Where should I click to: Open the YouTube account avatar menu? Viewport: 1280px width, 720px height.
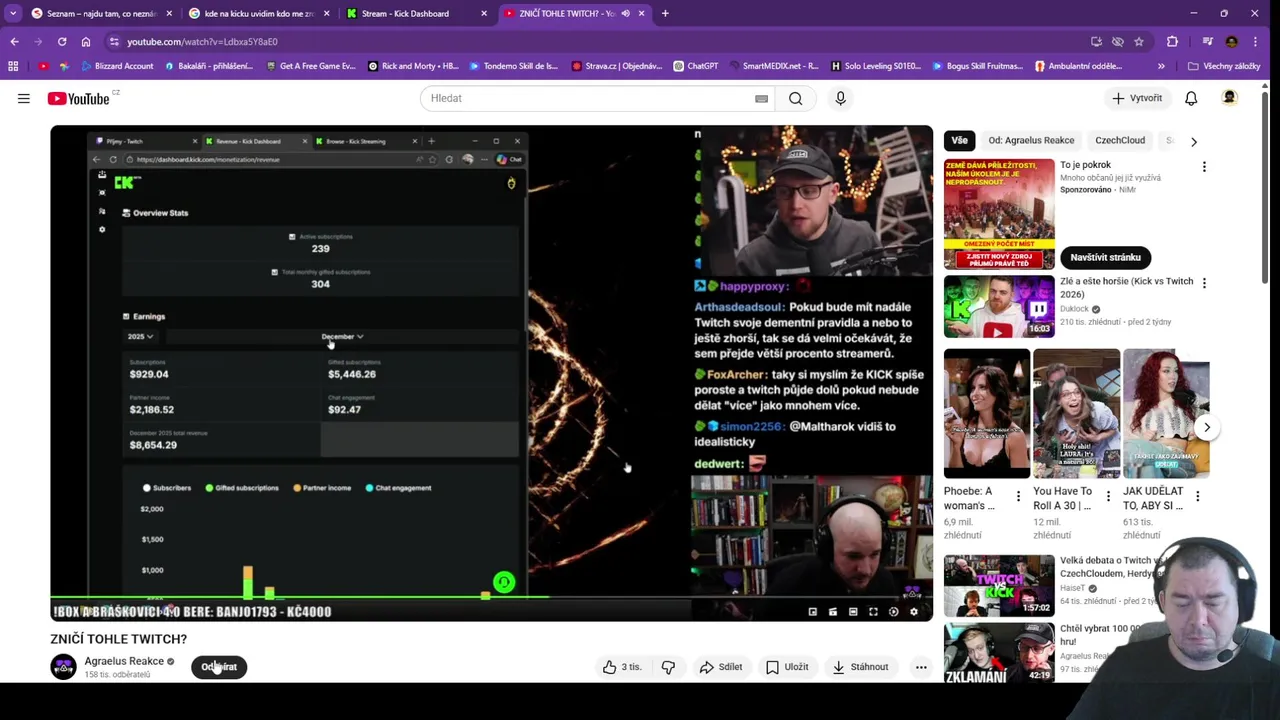(x=1229, y=98)
